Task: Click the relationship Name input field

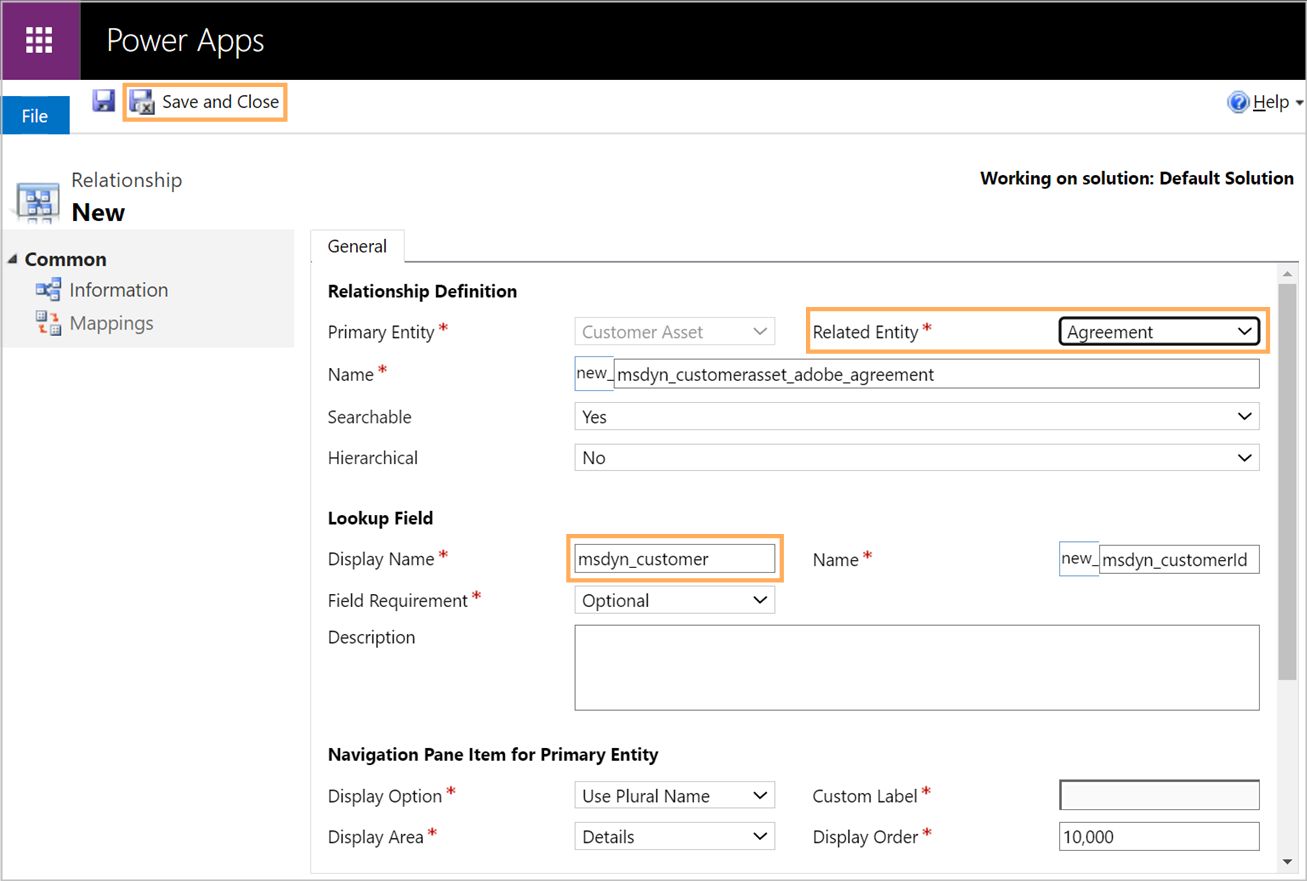Action: 936,374
